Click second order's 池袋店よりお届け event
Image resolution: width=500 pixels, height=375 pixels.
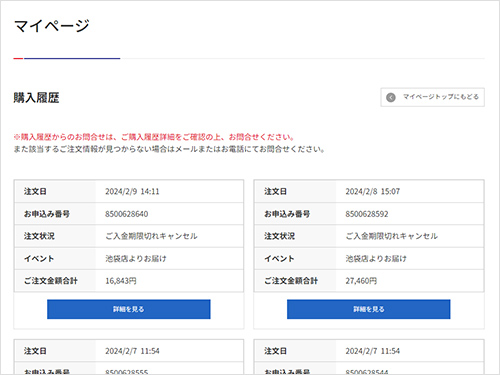tap(376, 259)
